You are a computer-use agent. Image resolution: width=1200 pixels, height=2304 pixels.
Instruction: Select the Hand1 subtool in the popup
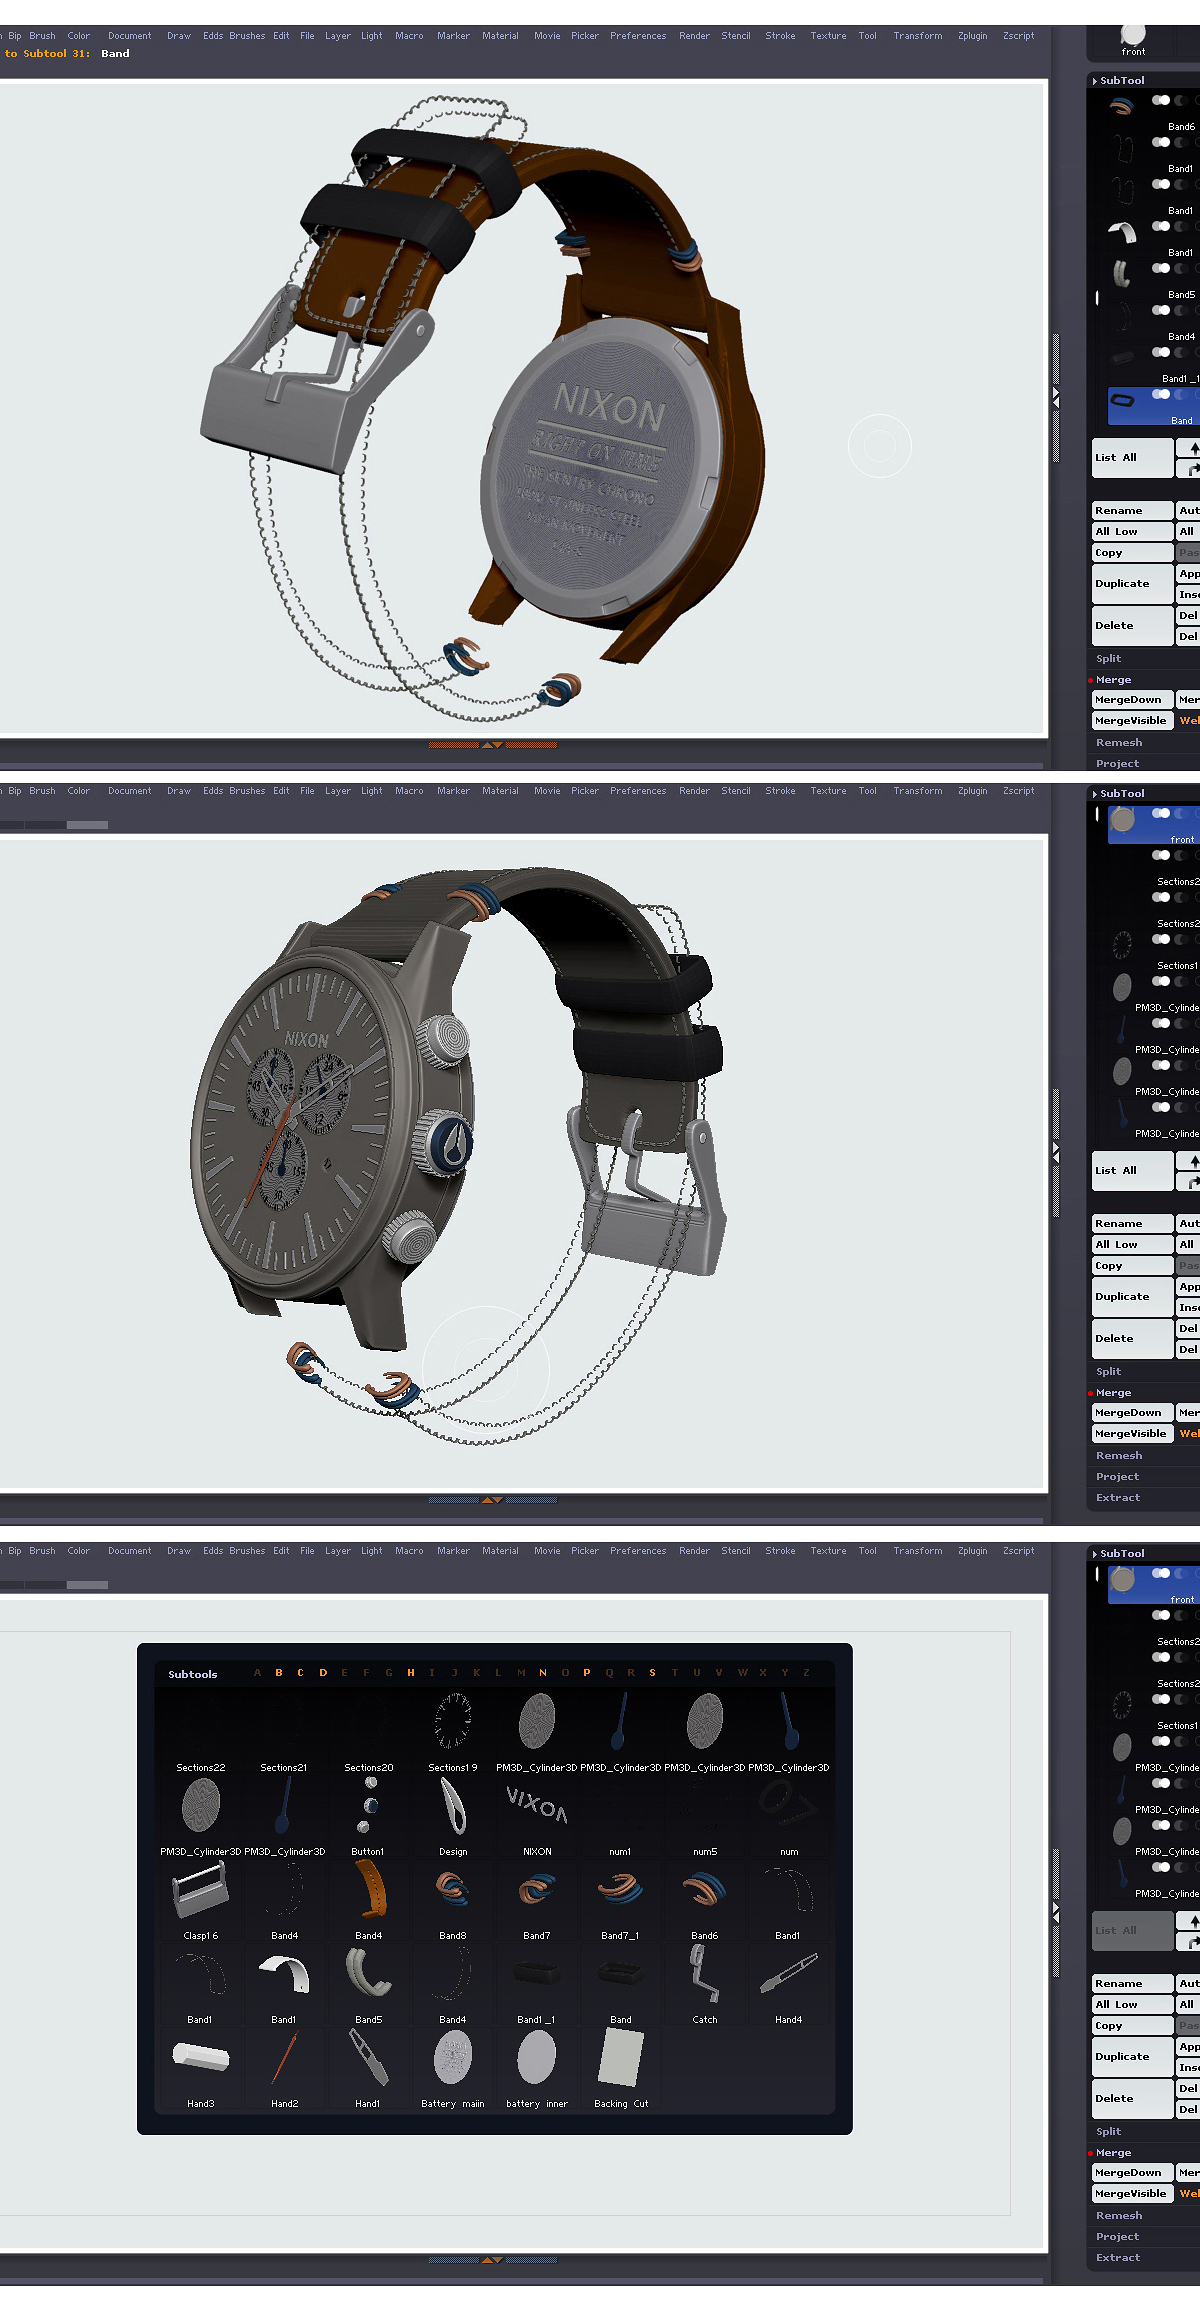pyautogui.click(x=369, y=2067)
